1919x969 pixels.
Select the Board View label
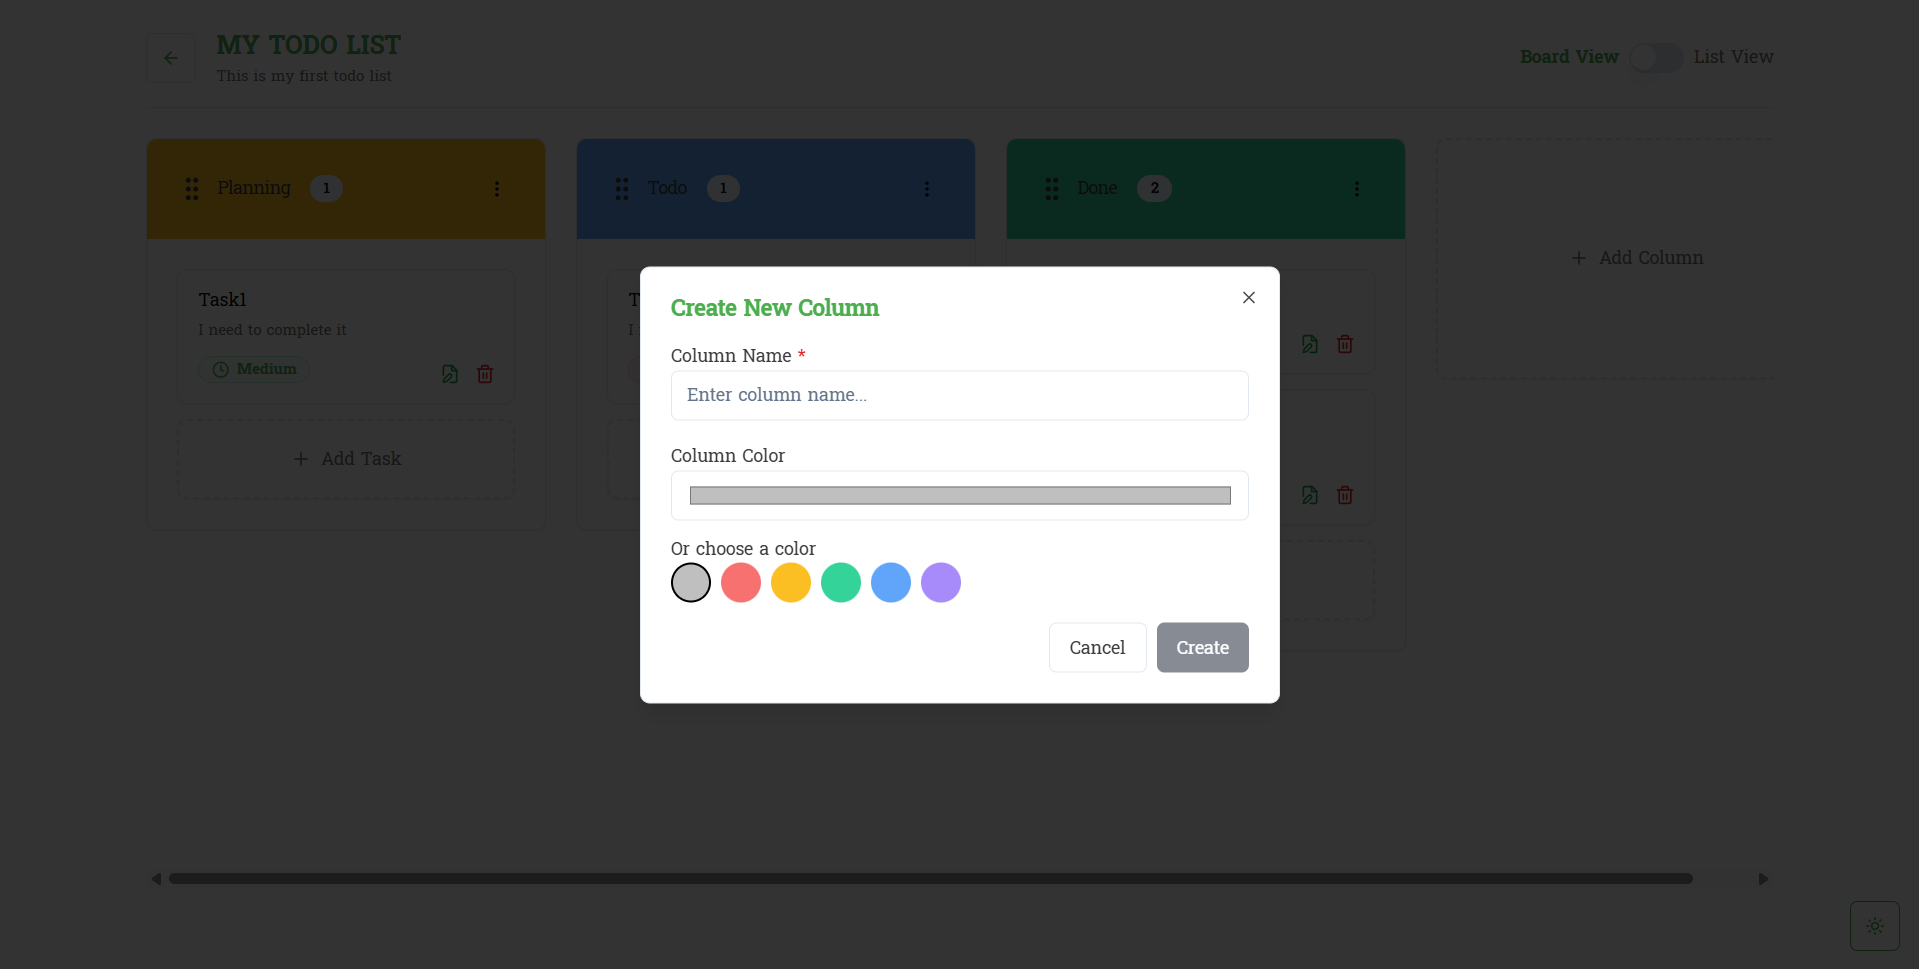(x=1569, y=57)
